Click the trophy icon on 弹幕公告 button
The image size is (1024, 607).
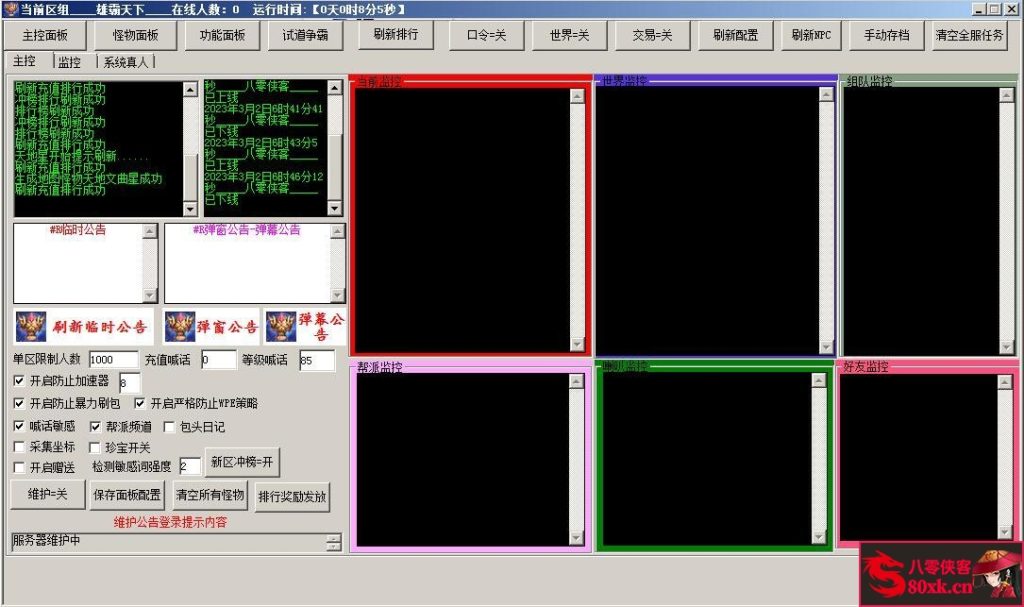pos(280,325)
